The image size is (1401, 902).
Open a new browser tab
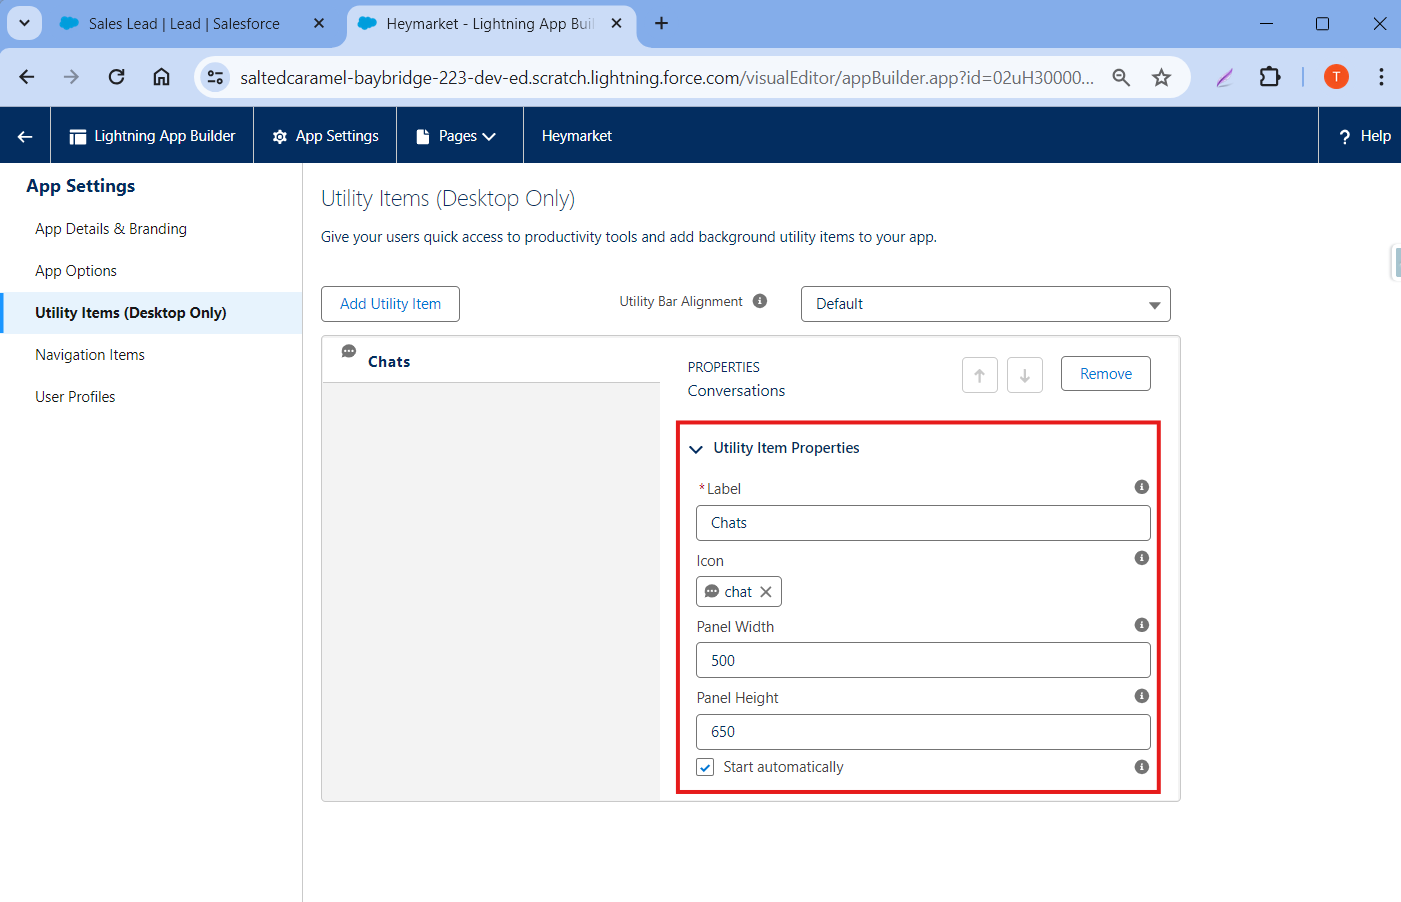tap(661, 23)
